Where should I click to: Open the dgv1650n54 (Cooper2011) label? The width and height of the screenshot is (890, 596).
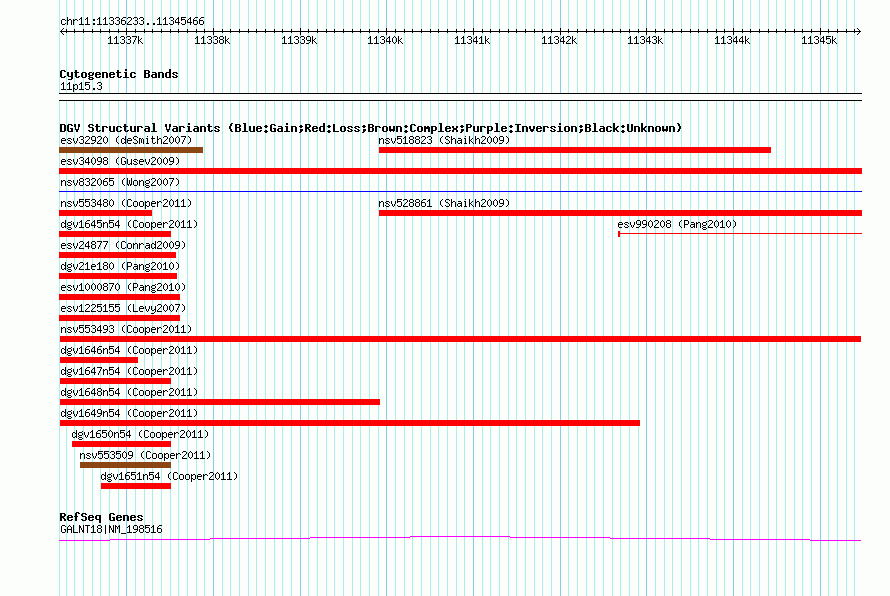pyautogui.click(x=140, y=434)
